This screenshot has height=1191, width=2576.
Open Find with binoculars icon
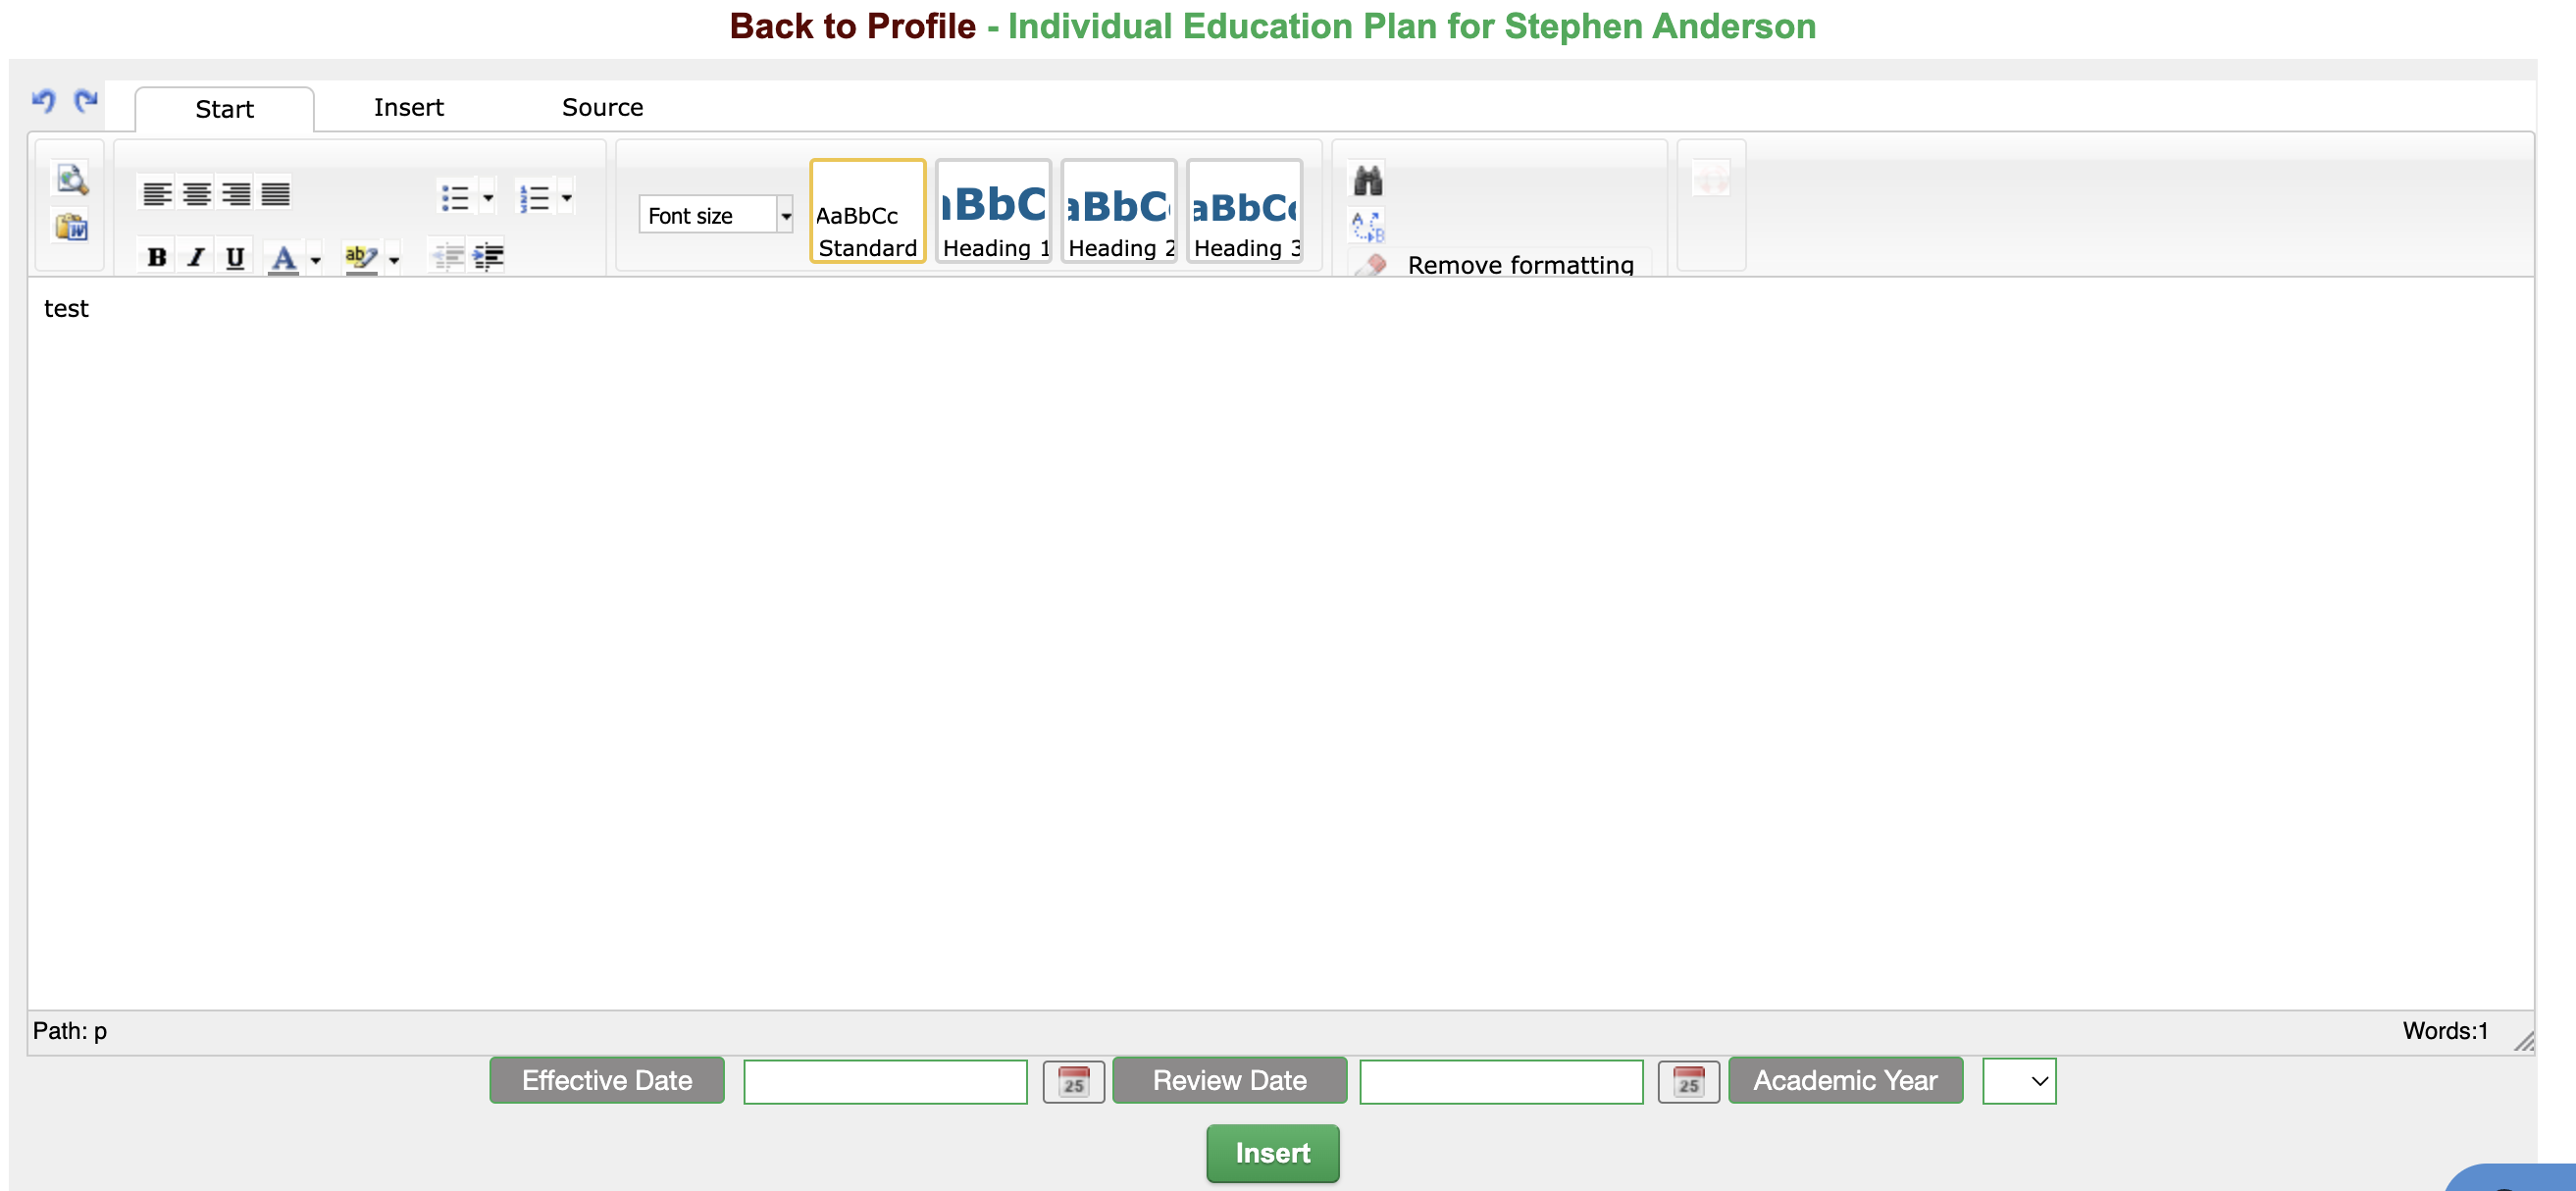1368,181
